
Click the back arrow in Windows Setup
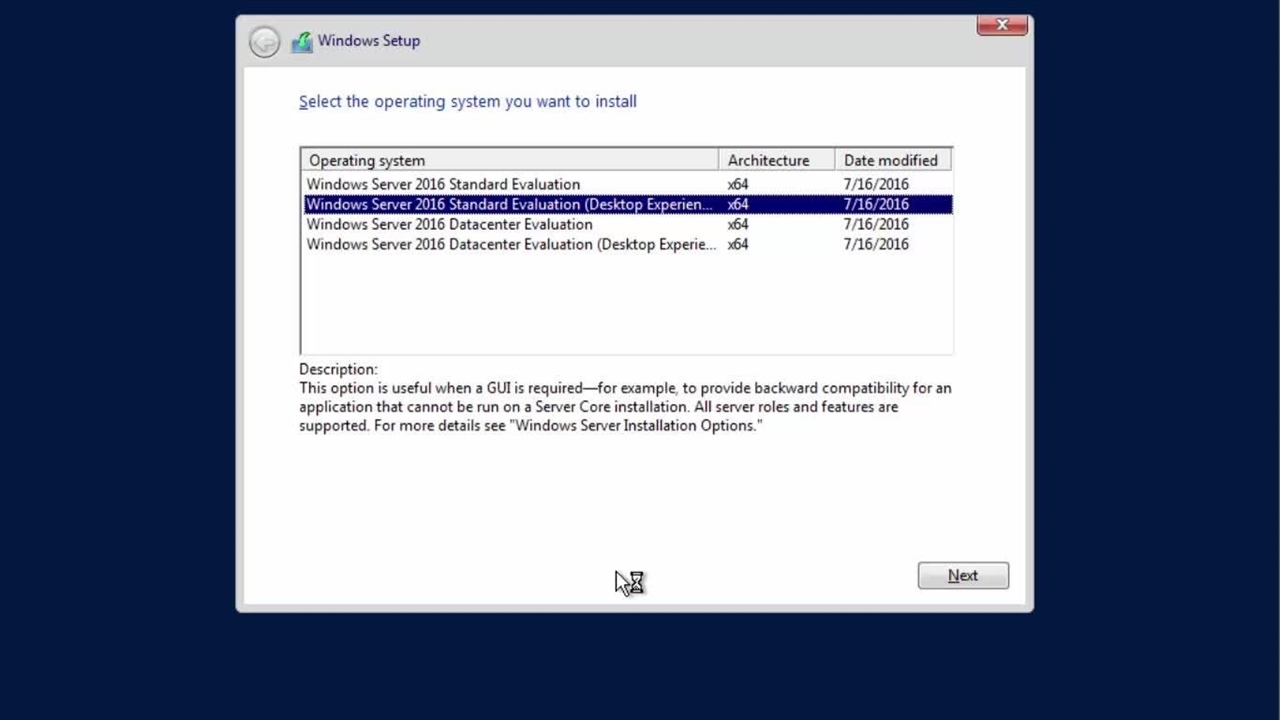264,42
